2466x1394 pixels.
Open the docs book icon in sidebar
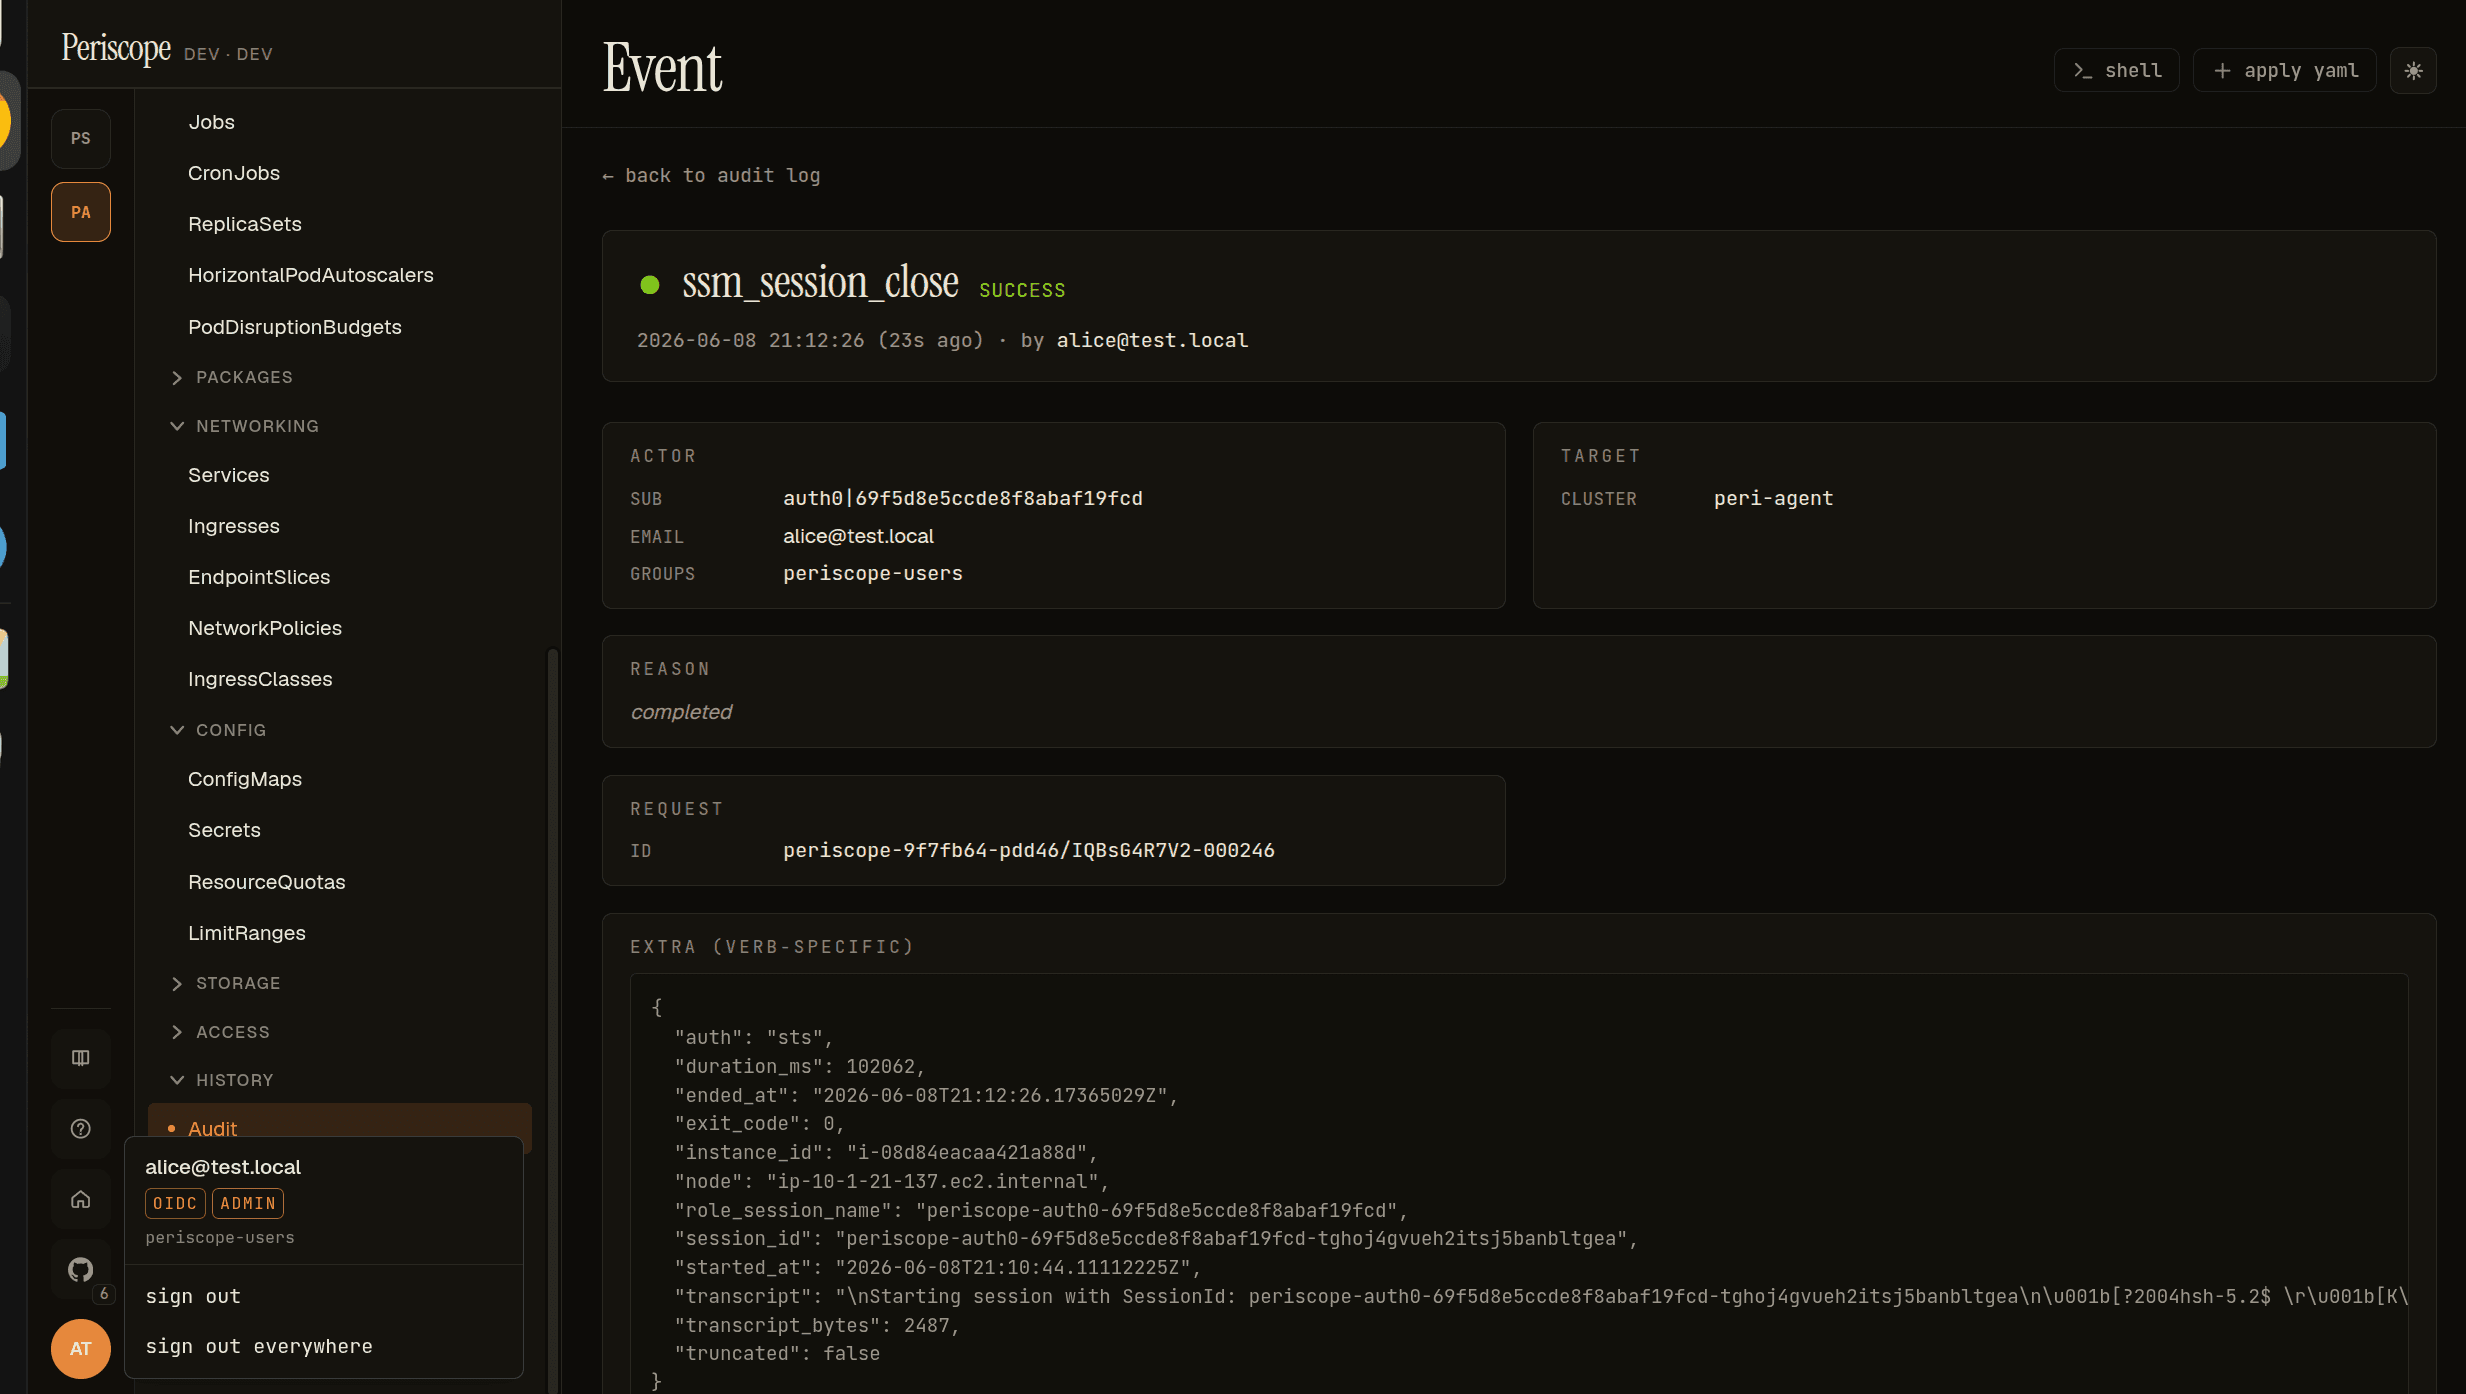(81, 1058)
